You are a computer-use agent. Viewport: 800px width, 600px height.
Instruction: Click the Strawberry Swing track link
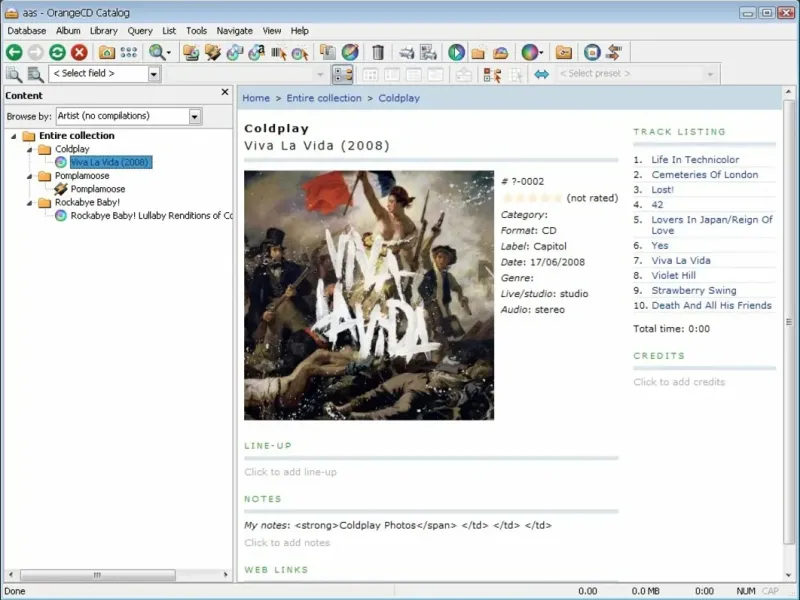pos(694,290)
